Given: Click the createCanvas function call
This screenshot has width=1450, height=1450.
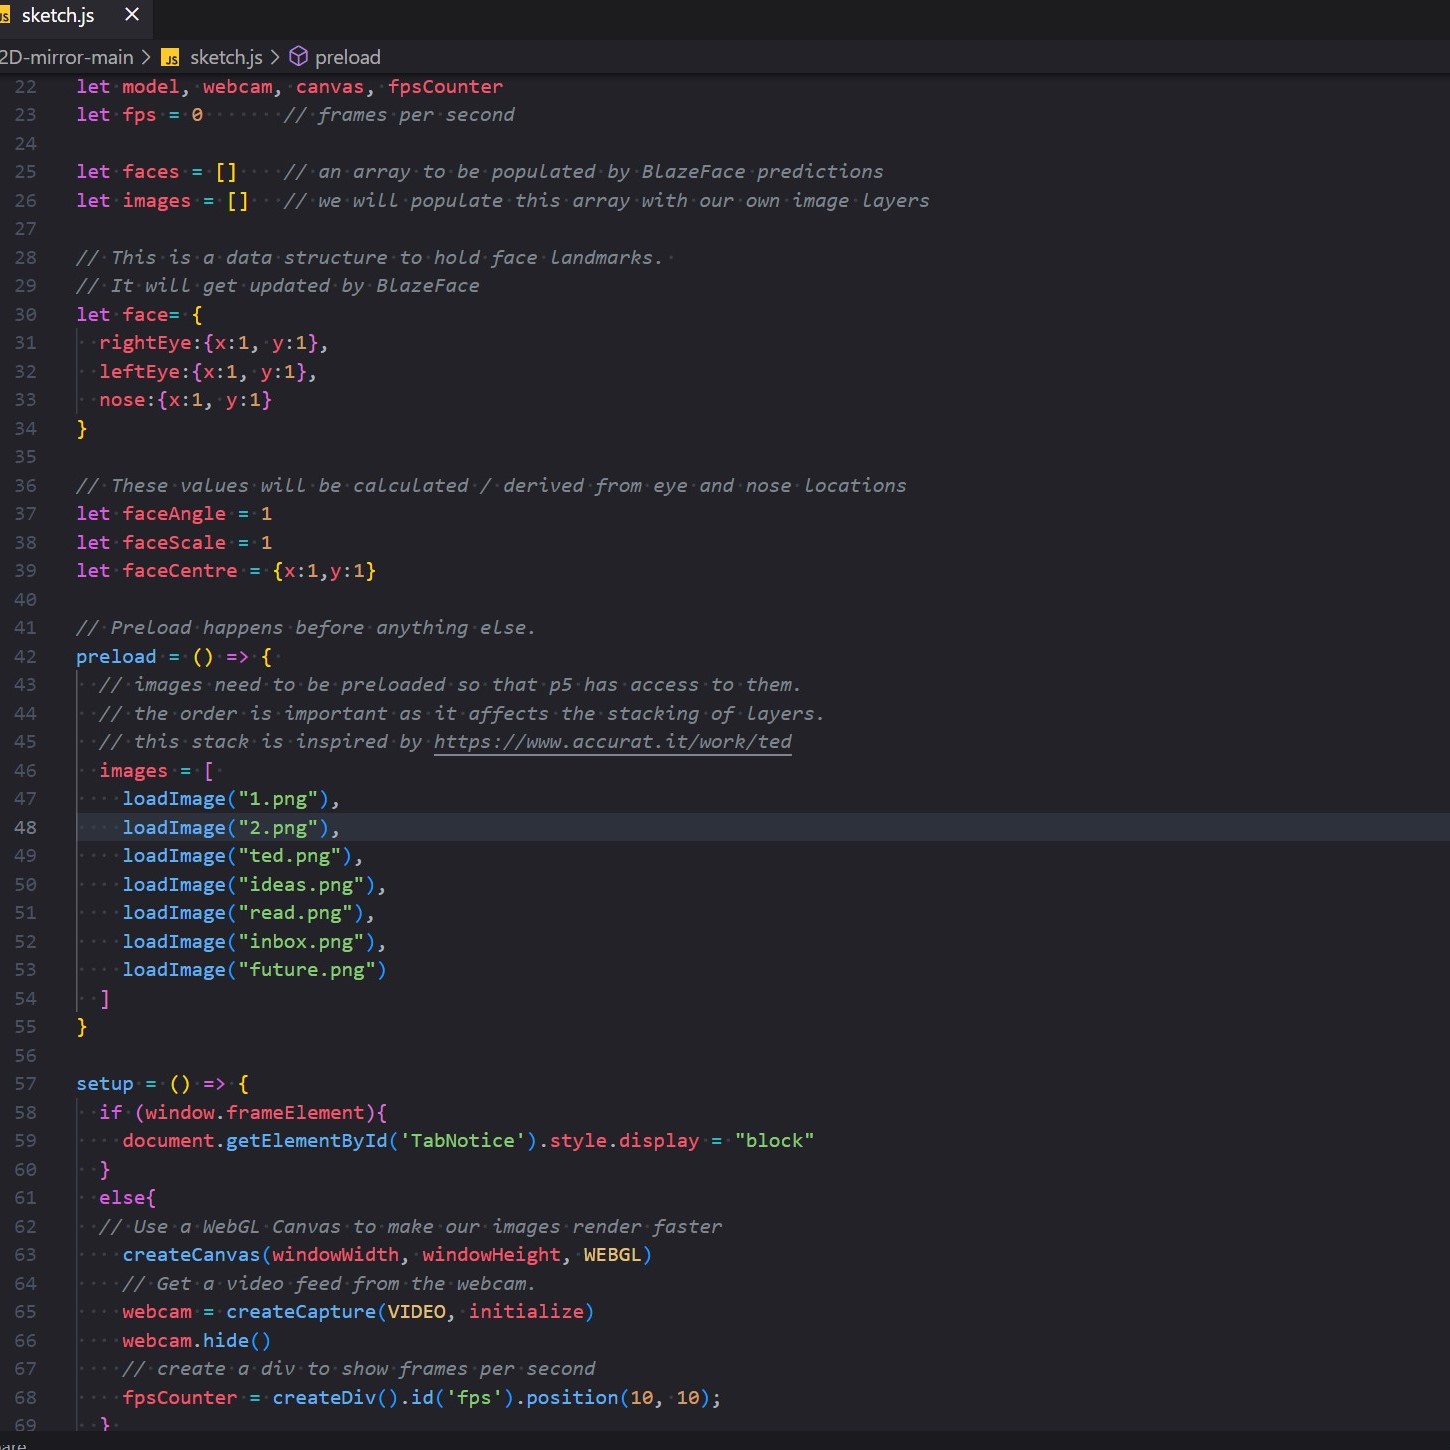Looking at the screenshot, I should 191,1255.
